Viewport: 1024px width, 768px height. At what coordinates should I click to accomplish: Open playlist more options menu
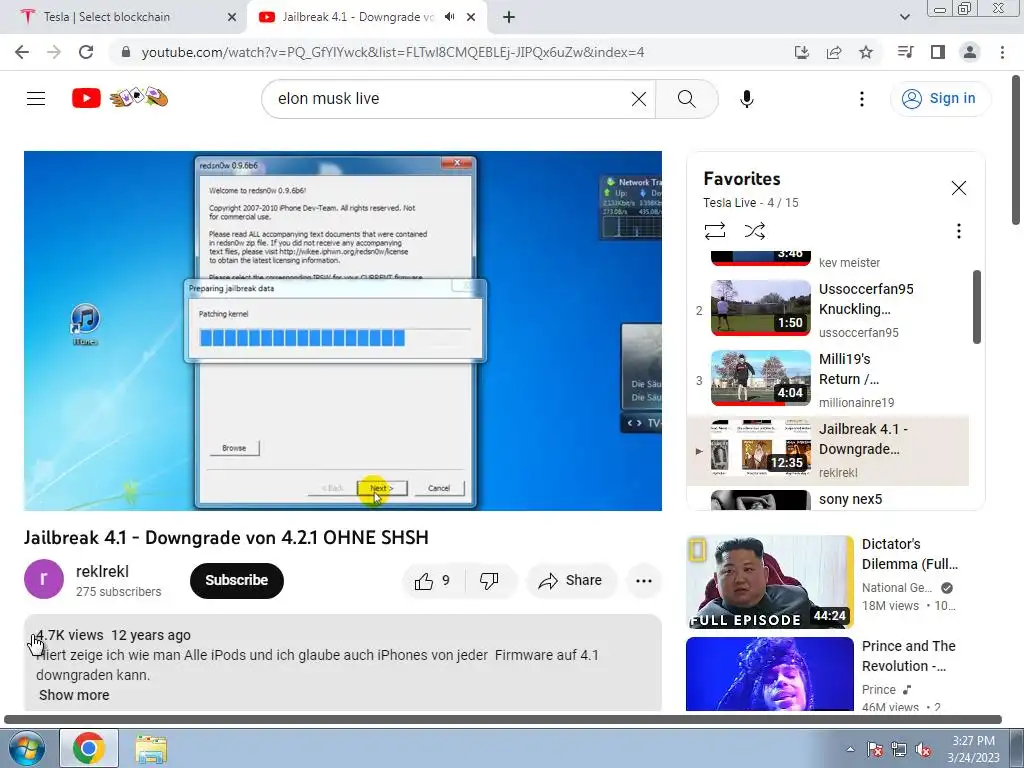tap(958, 231)
